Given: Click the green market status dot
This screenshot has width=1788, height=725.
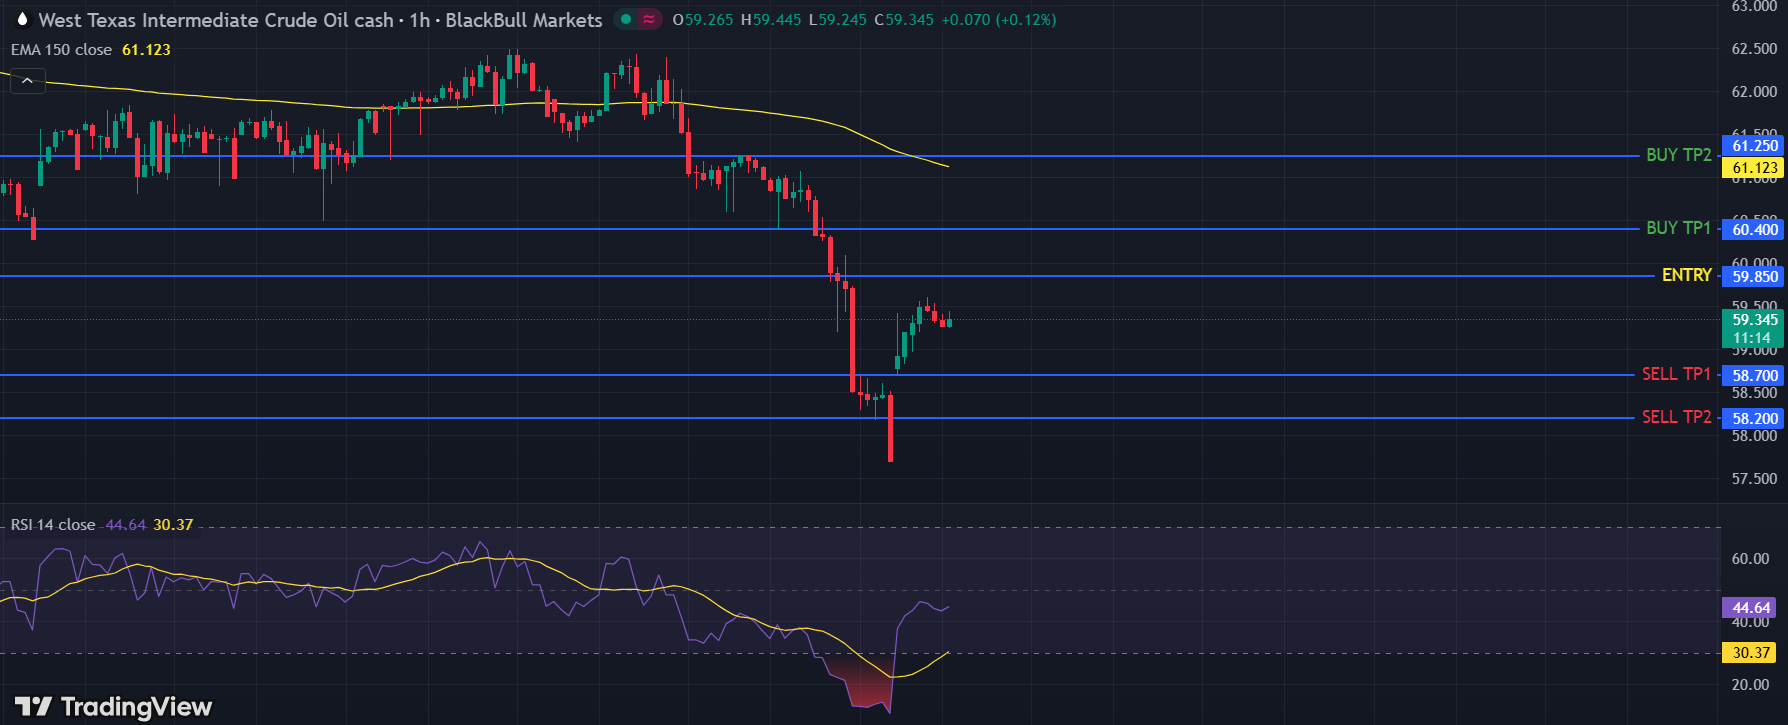Looking at the screenshot, I should (x=626, y=19).
